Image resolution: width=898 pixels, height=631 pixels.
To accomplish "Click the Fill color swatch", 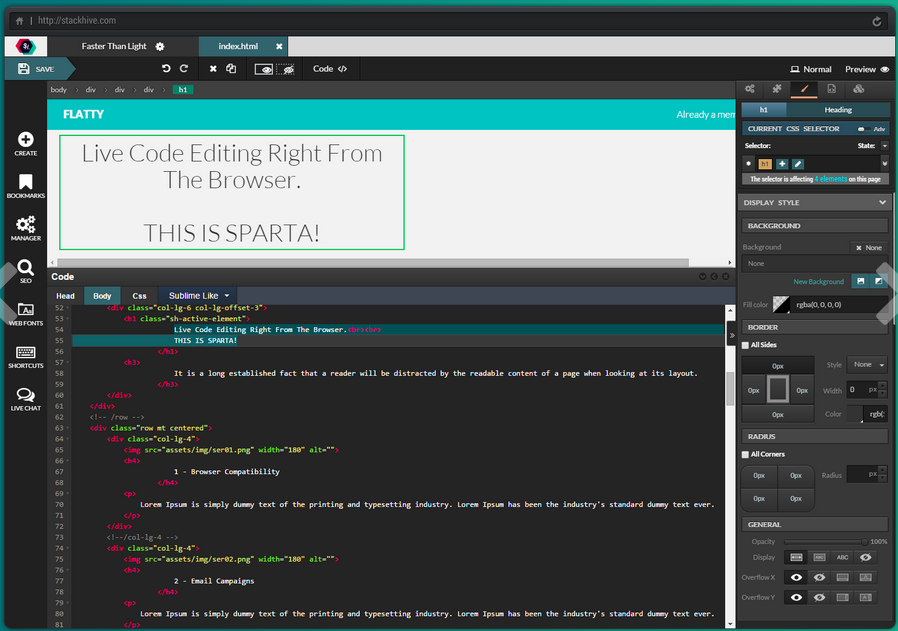I will click(780, 304).
